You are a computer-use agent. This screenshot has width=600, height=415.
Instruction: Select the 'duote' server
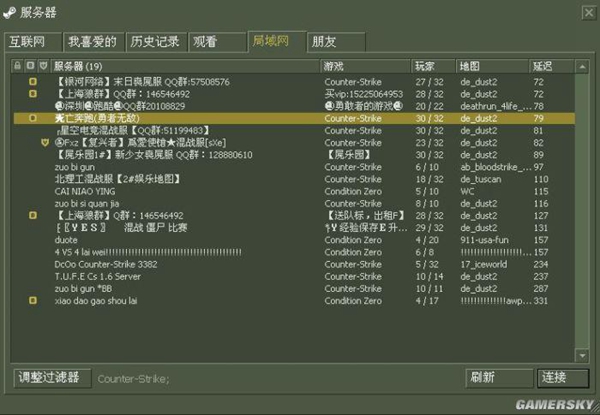click(294, 240)
